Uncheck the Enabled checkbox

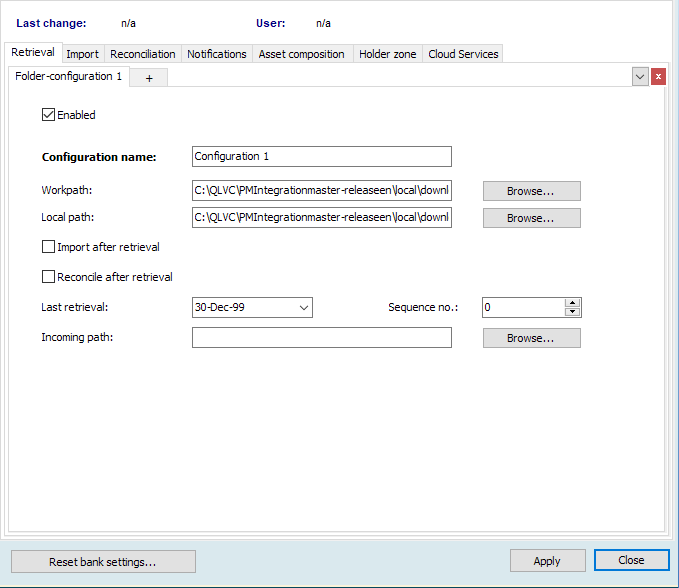[48, 115]
